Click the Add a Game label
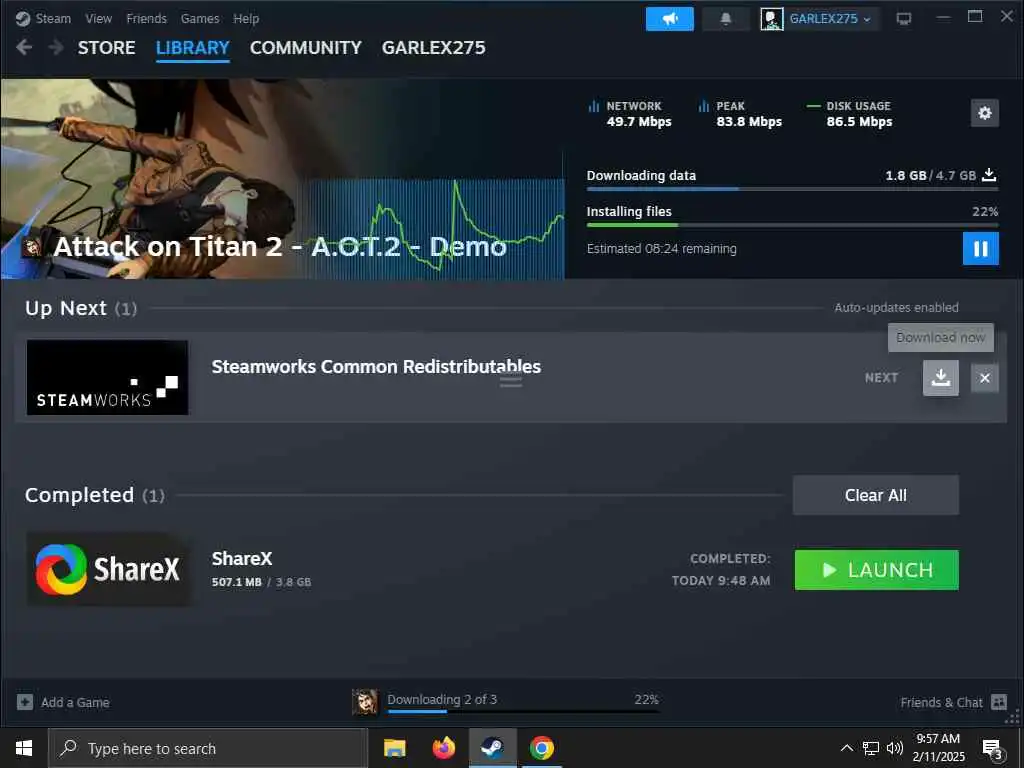 coord(75,702)
